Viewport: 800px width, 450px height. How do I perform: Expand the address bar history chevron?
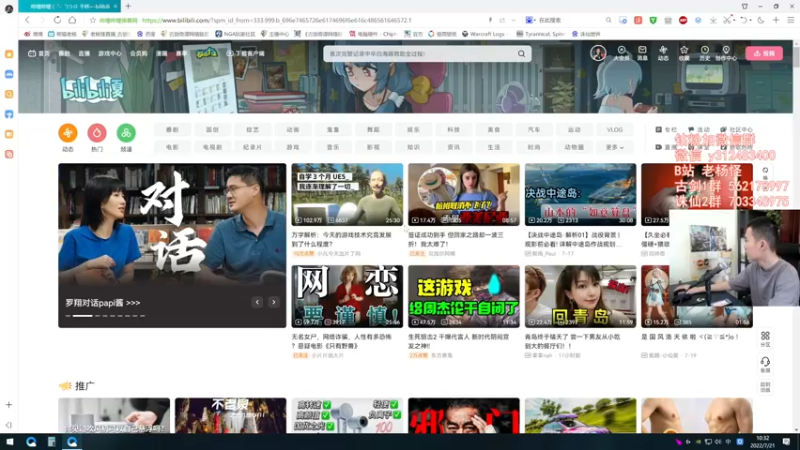coord(513,20)
